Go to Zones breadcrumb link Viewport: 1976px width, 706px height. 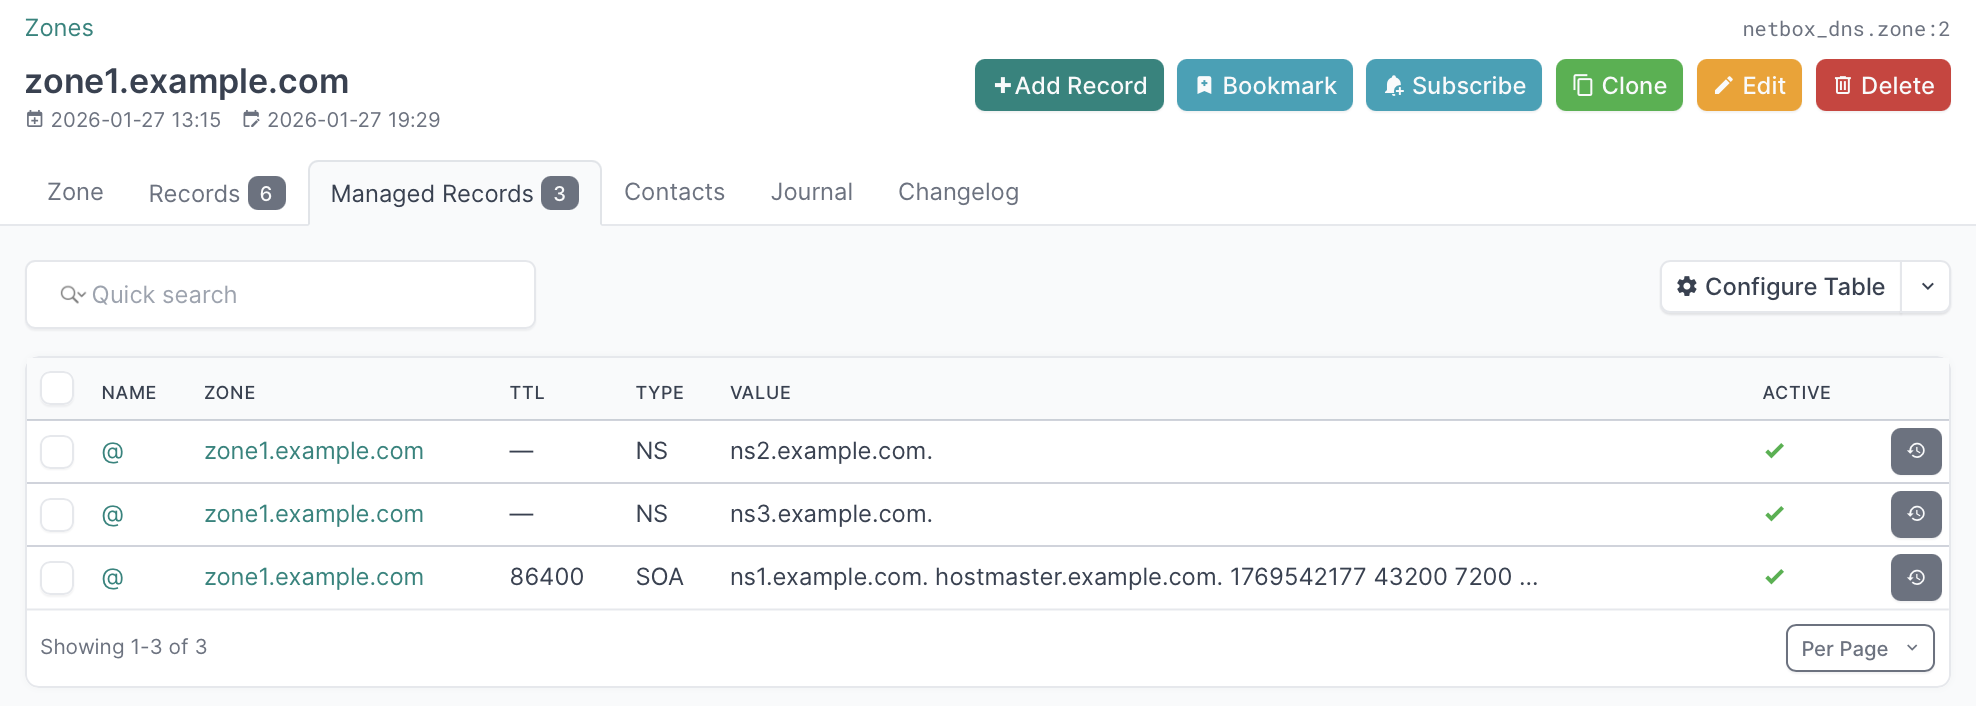pos(59,28)
